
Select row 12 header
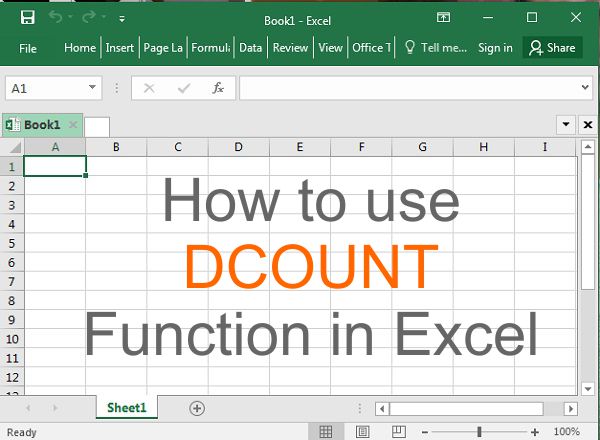(x=12, y=378)
